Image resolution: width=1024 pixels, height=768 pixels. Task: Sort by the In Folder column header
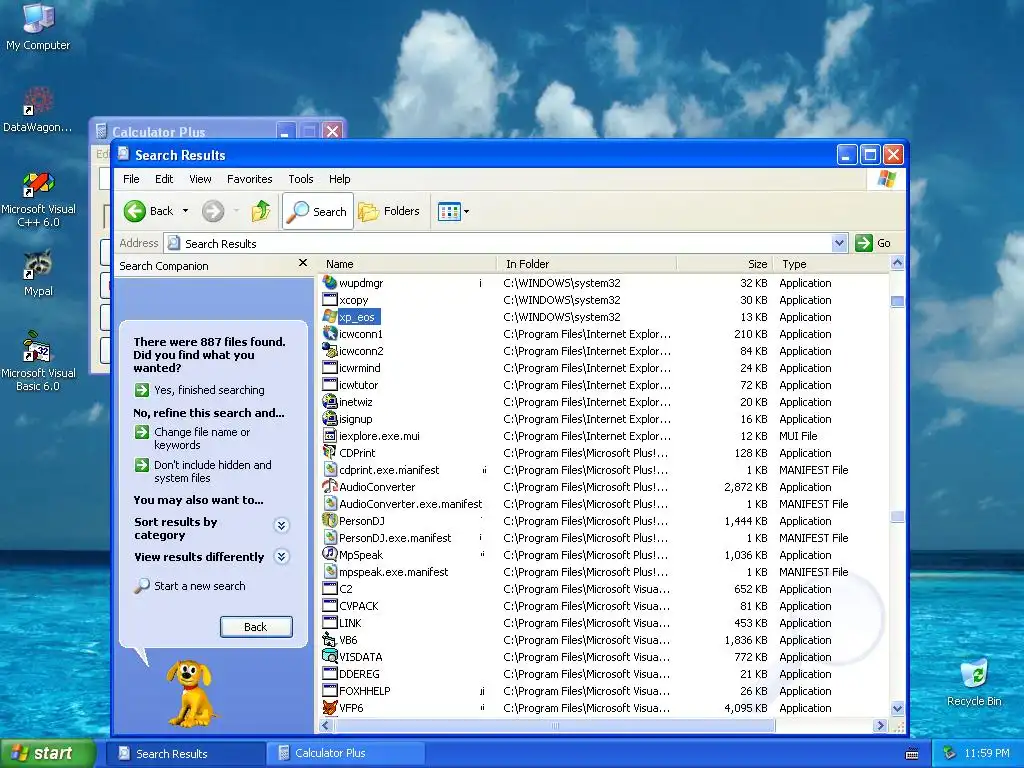tap(586, 264)
